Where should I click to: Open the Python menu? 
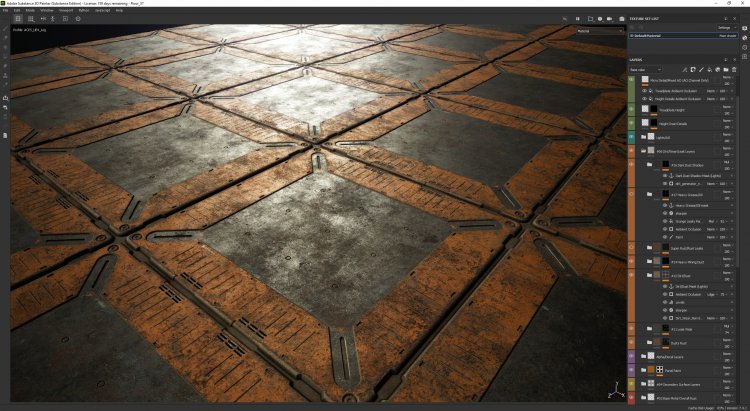(x=84, y=10)
